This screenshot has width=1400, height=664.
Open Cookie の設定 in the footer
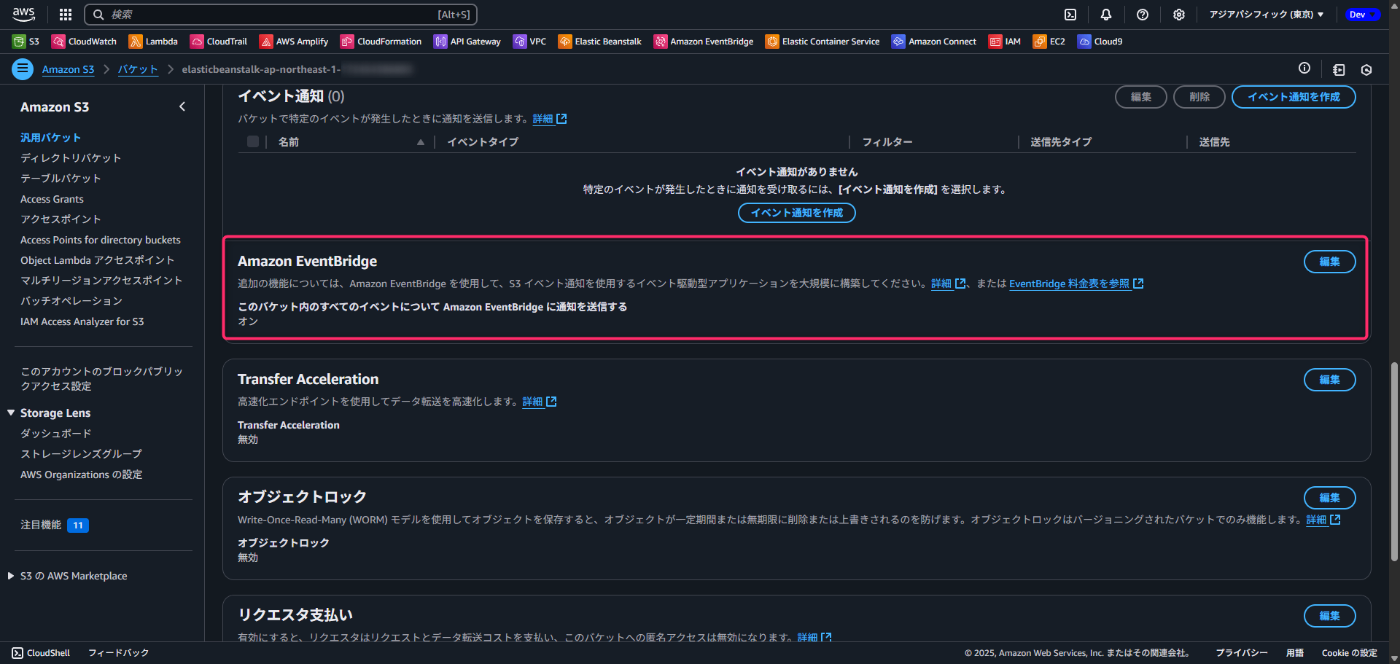1349,653
